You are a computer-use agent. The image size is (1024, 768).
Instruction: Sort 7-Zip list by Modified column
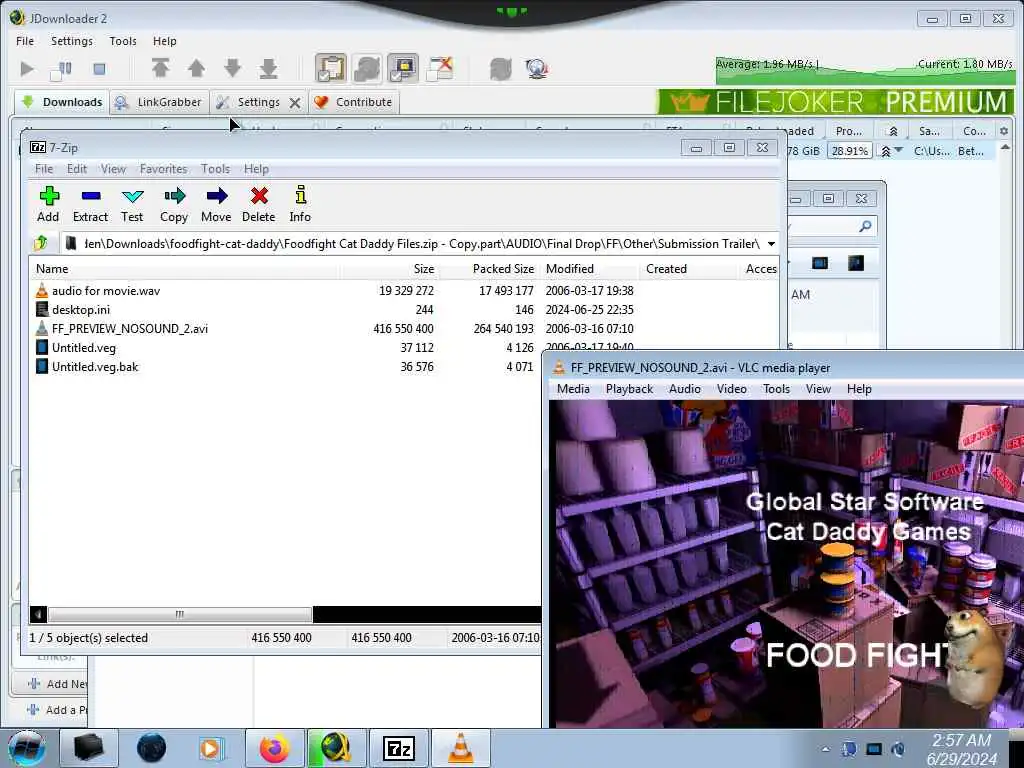[x=590, y=269]
